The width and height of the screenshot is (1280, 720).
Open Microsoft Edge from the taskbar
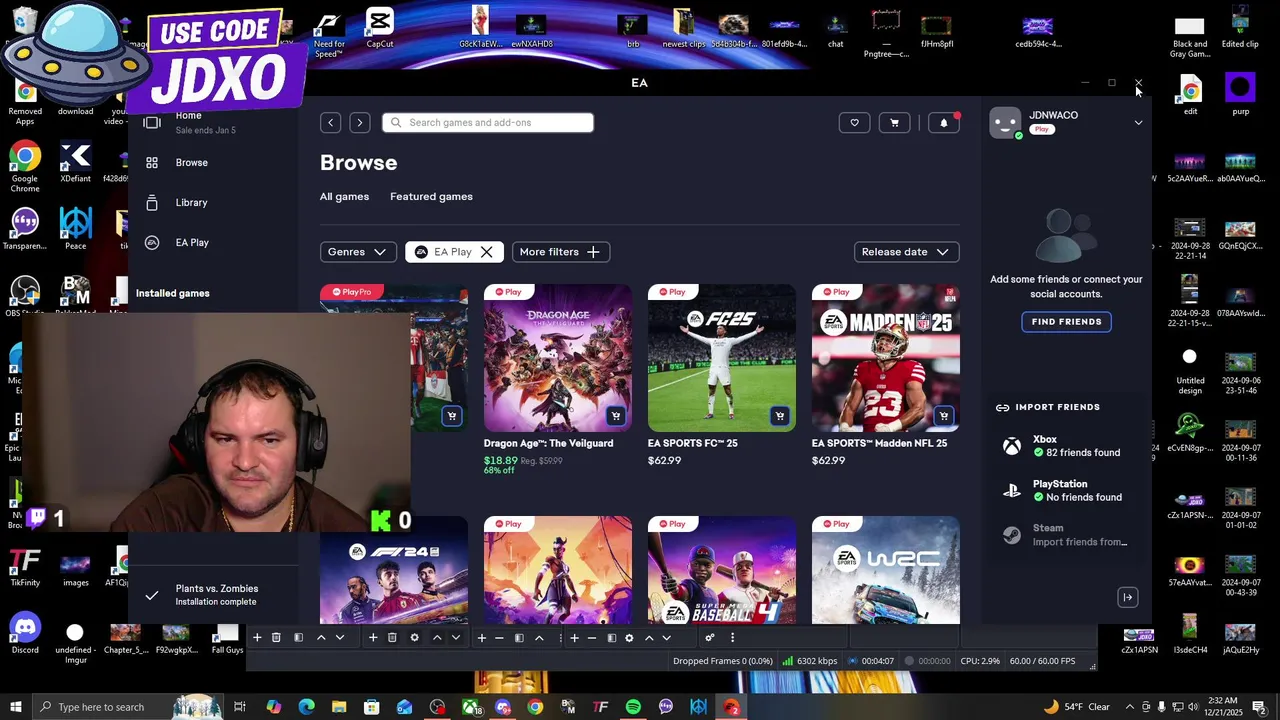point(306,707)
